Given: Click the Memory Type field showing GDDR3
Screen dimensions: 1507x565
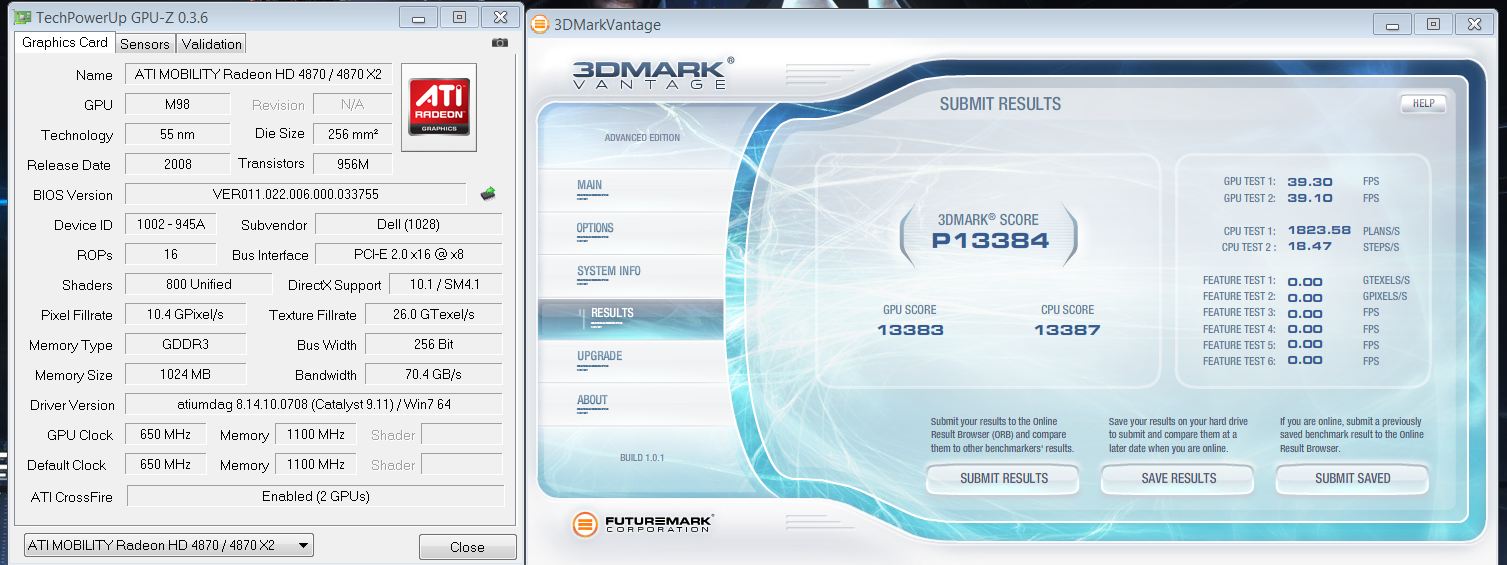Looking at the screenshot, I should [x=185, y=344].
